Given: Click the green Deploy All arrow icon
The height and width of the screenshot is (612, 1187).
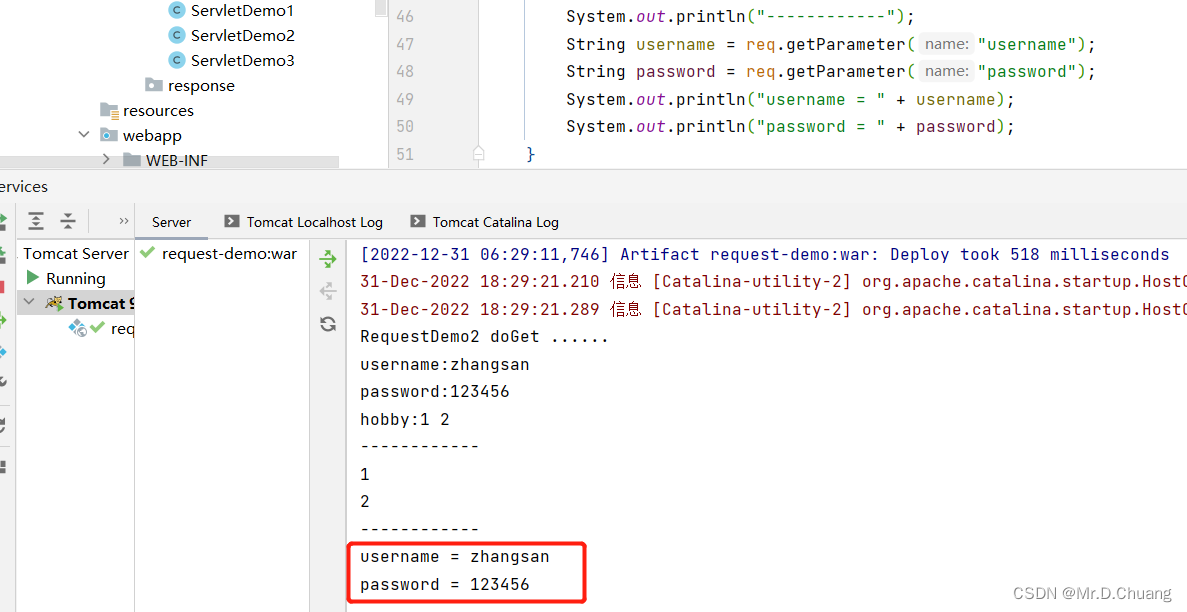Looking at the screenshot, I should point(328,260).
